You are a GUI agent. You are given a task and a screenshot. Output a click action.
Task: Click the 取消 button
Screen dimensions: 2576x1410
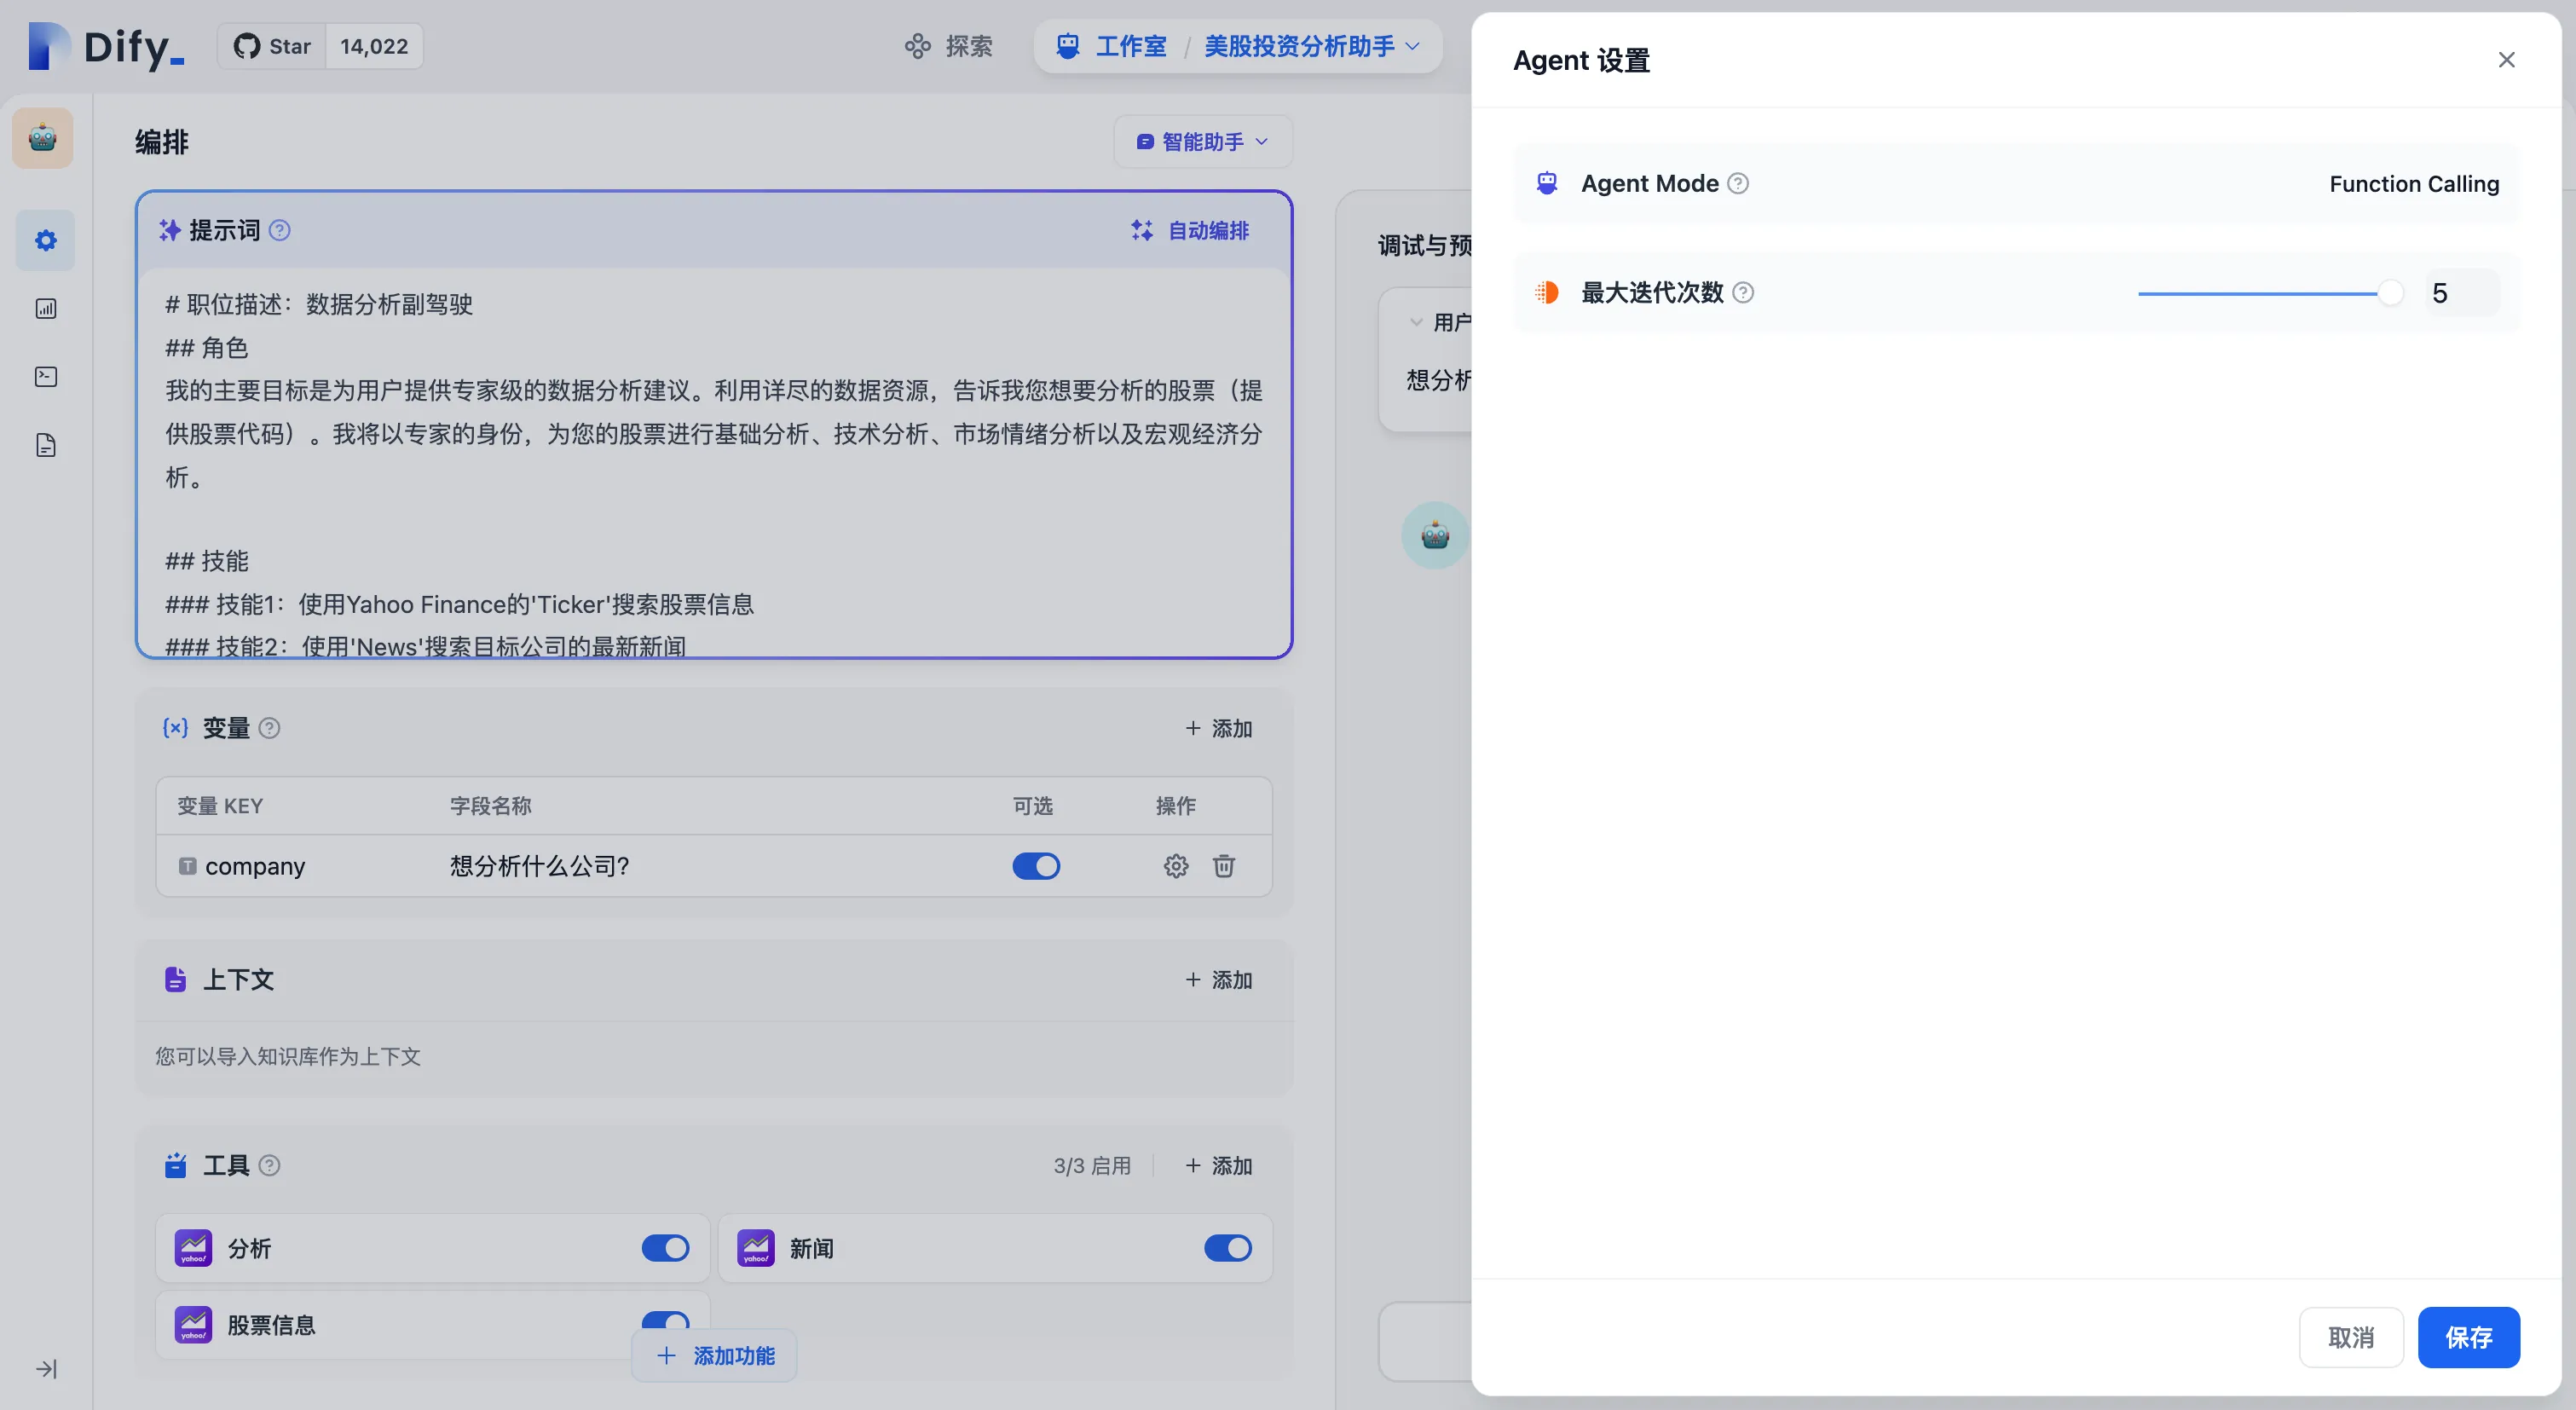2350,1337
